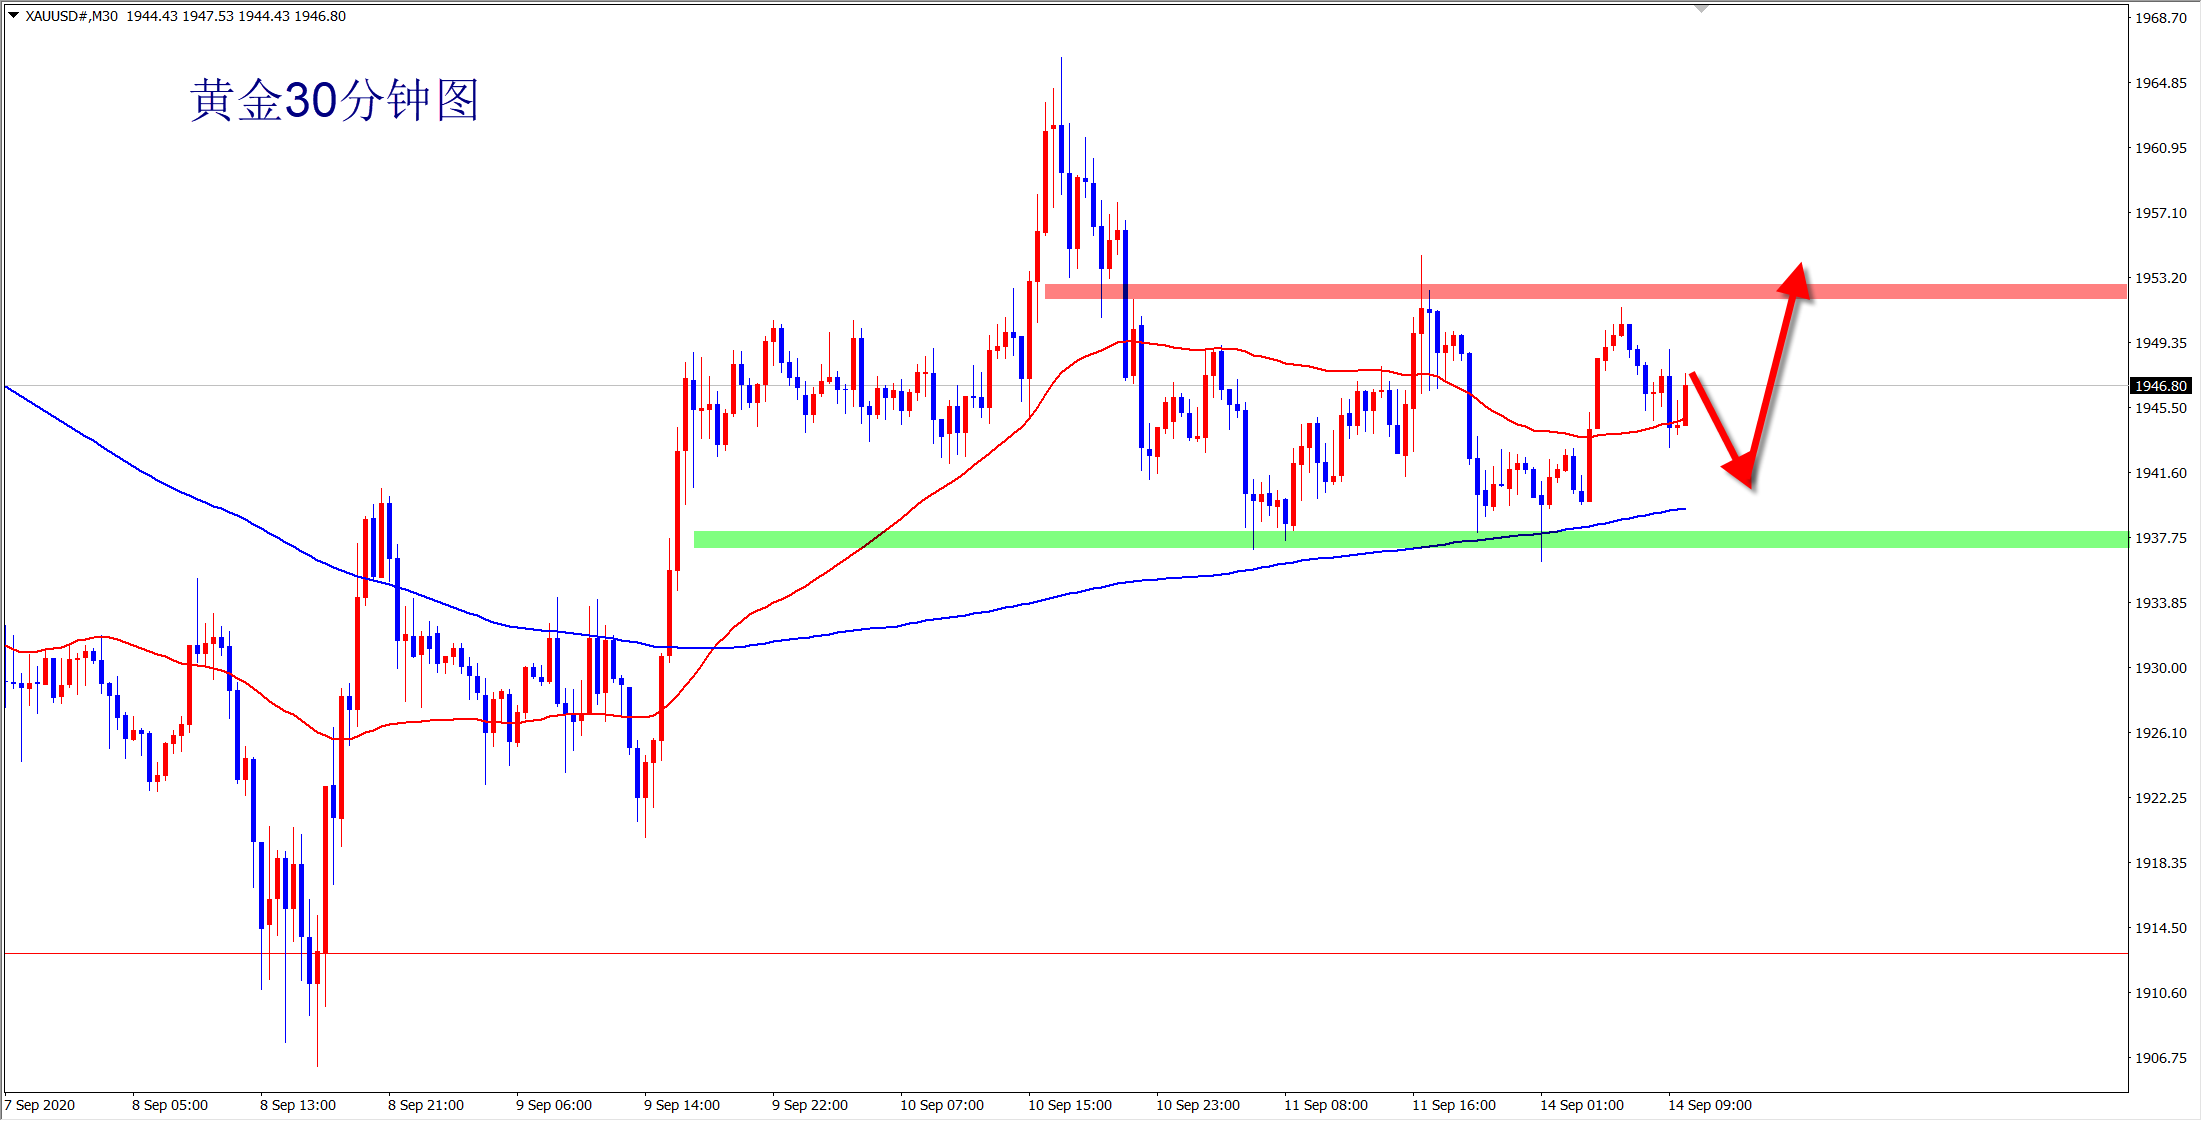The height and width of the screenshot is (1121, 2202).
Task: Click the 1906.75 price scale label
Action: point(2160,1058)
